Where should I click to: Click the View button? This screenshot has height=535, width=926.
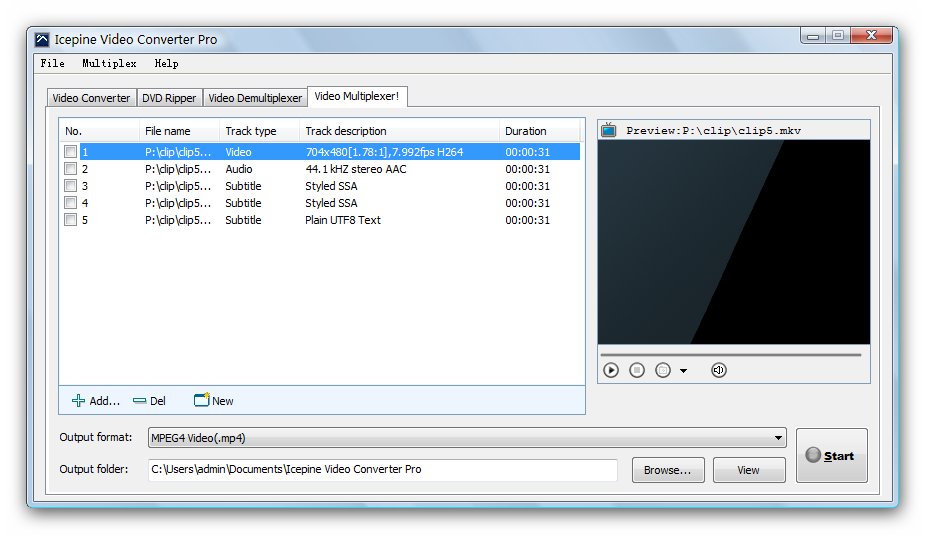[749, 470]
